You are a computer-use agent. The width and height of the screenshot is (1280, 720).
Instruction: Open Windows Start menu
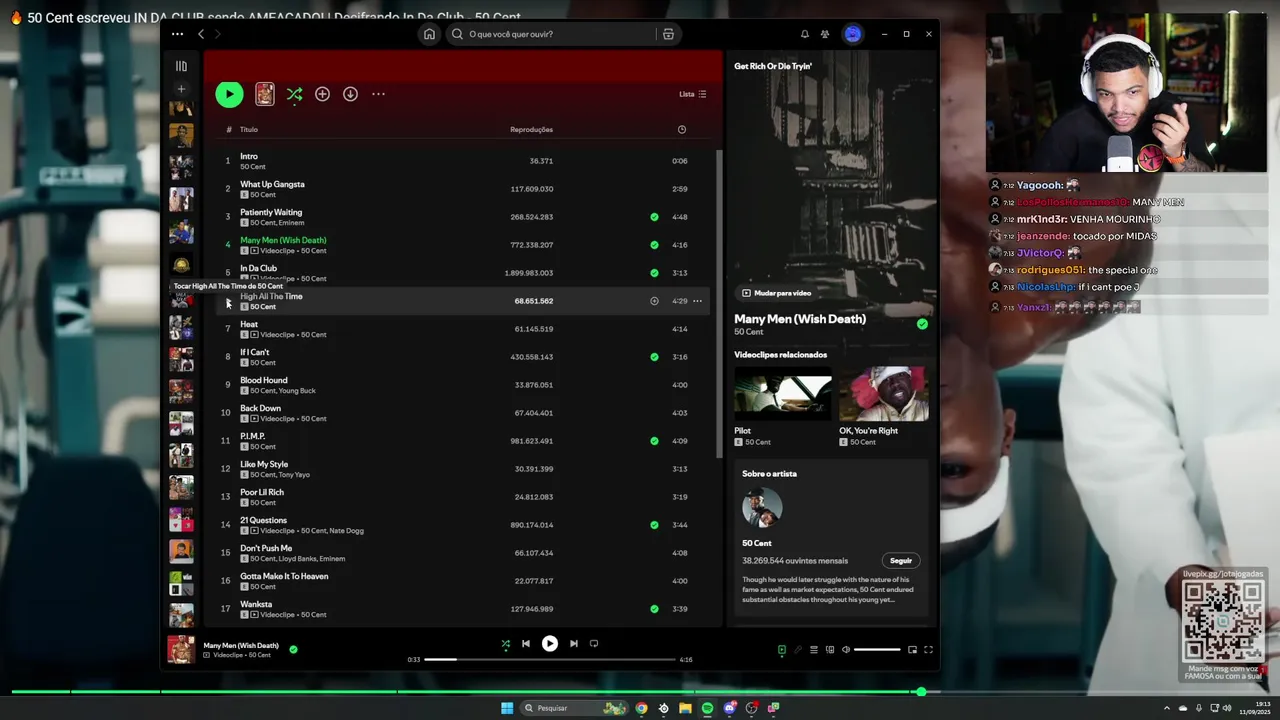507,708
